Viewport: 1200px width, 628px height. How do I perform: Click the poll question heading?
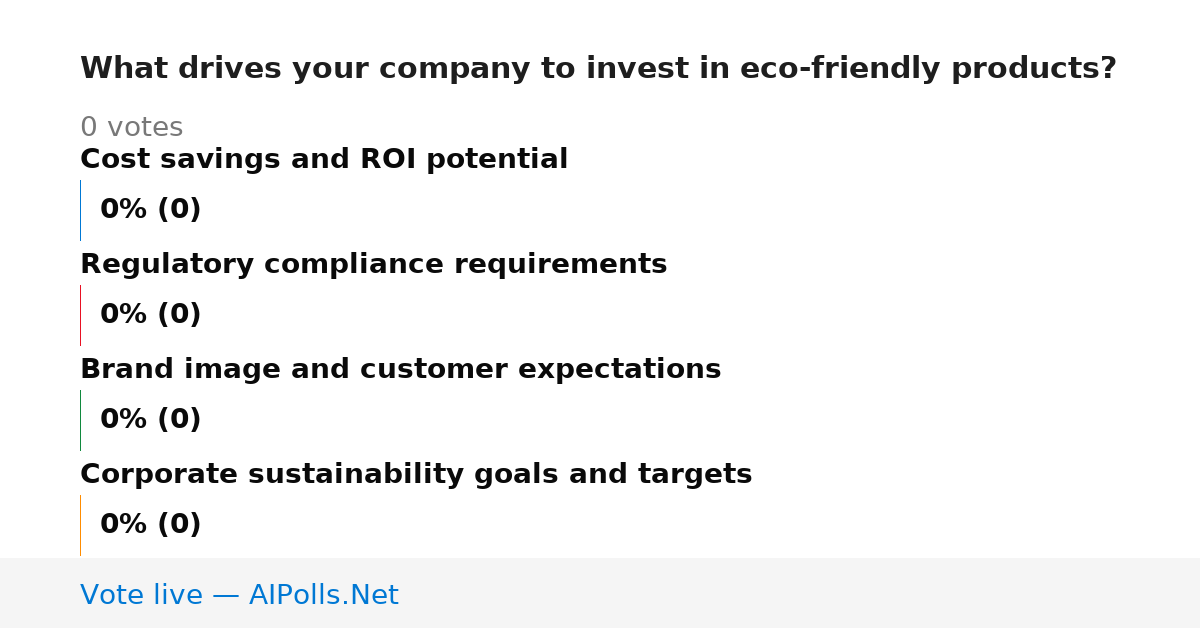(598, 69)
